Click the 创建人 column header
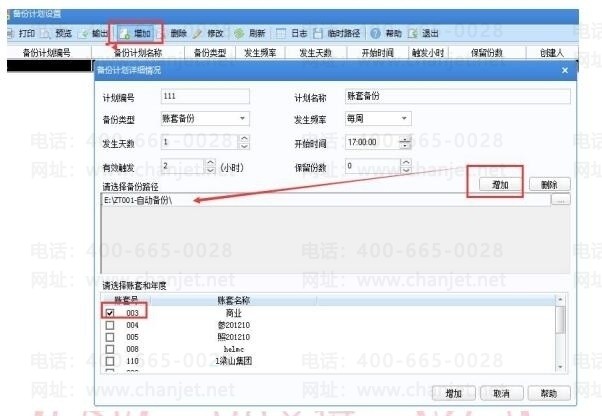This screenshot has height=416, width=602. tap(552, 53)
